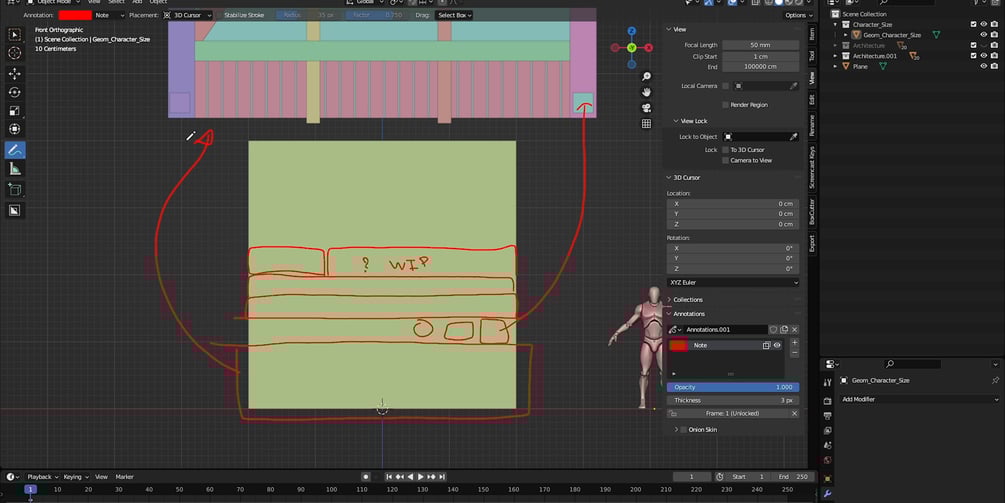Add a new annotation layer

click(x=795, y=343)
